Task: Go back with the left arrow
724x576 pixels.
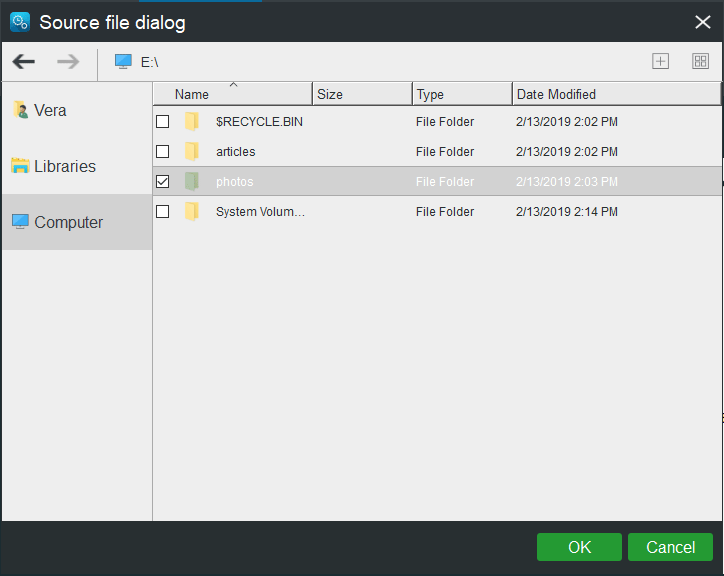Action: click(24, 61)
